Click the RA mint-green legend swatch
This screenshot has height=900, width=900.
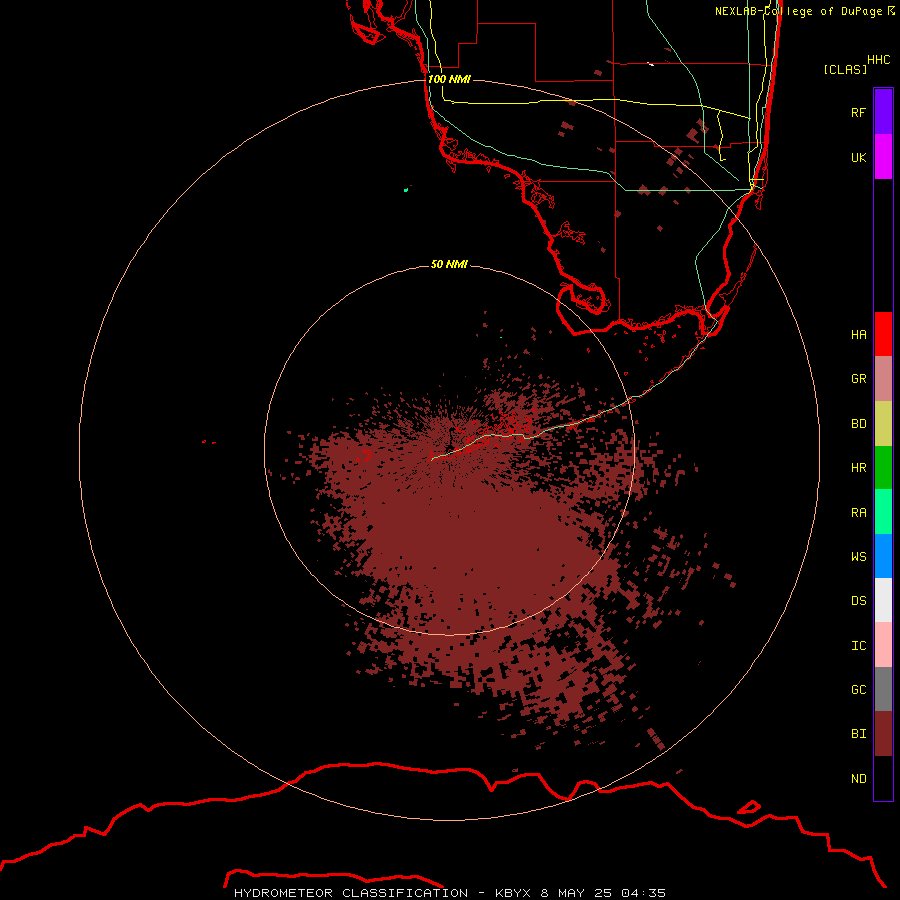(x=883, y=512)
